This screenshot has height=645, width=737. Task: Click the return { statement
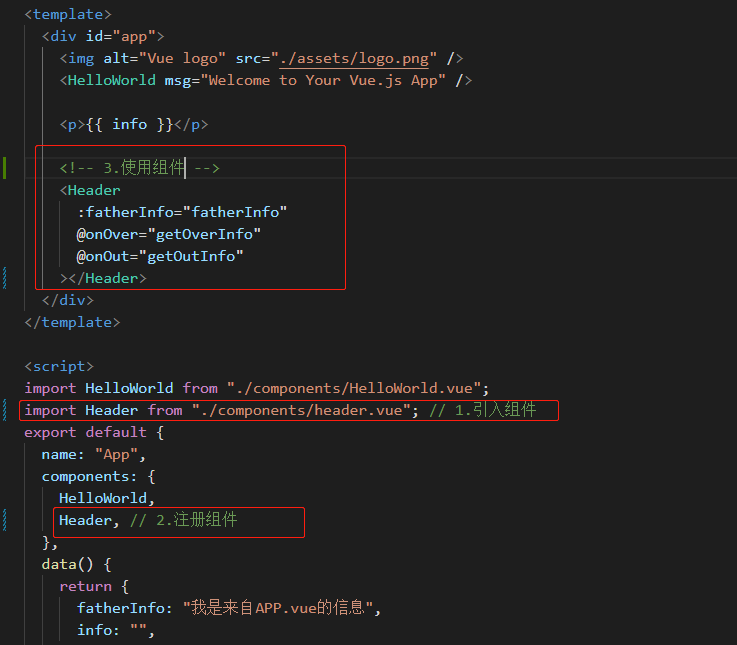(x=94, y=587)
